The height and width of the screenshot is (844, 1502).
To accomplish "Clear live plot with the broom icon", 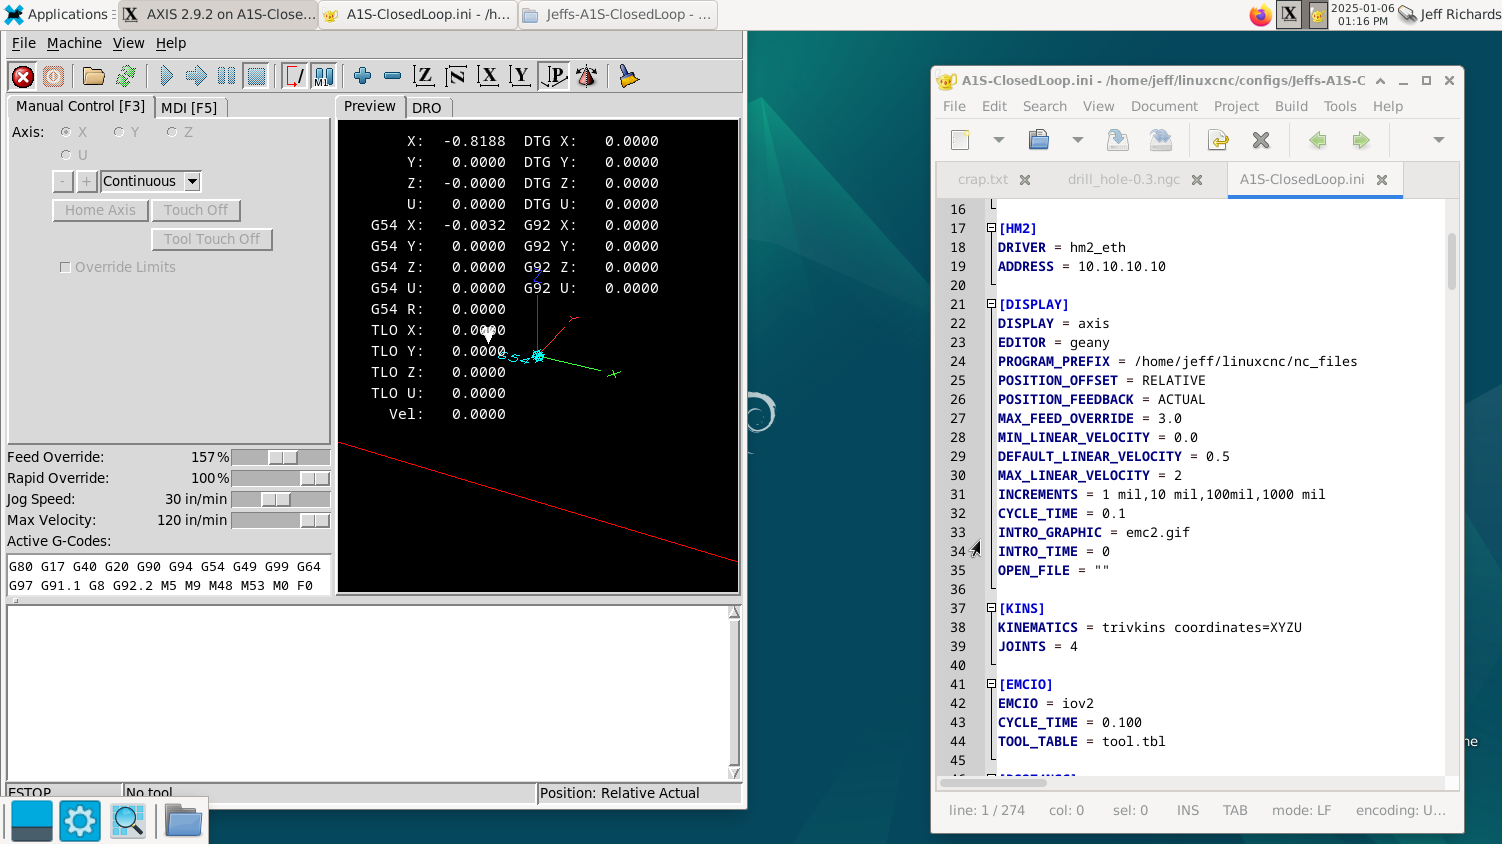I will (628, 76).
